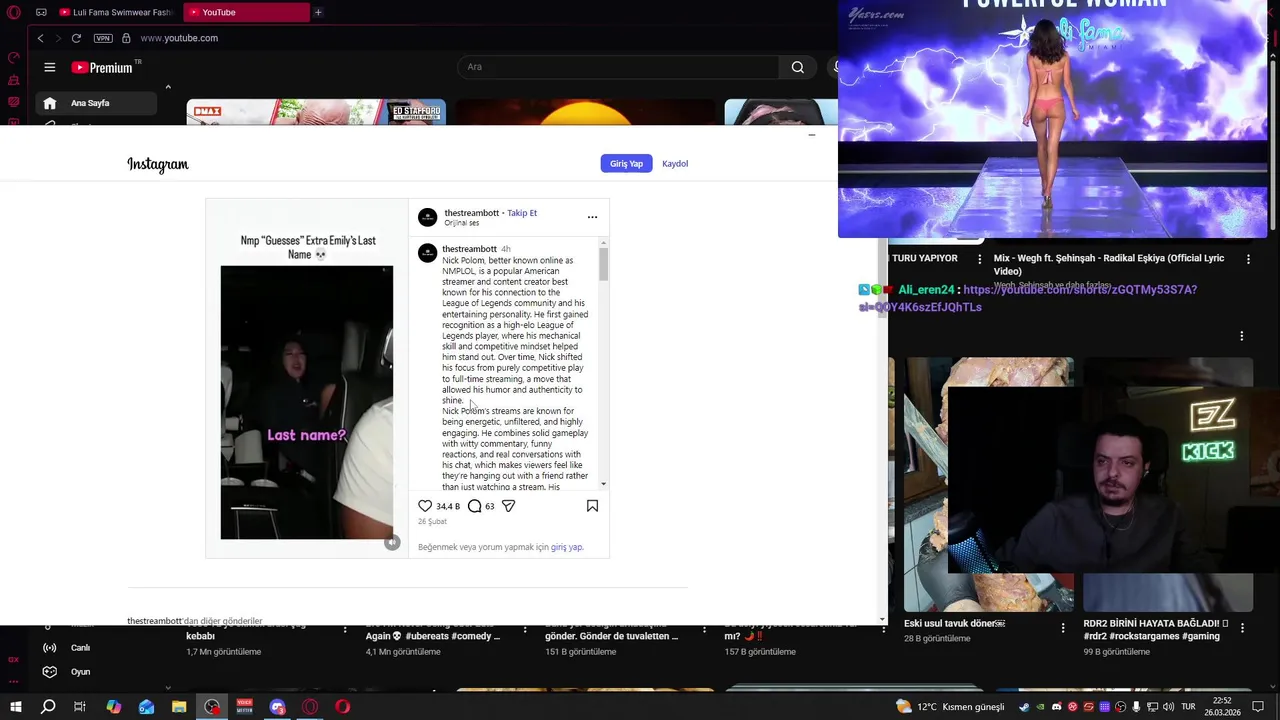Viewport: 1280px width, 720px height.
Task: Click the Instagram logo in popup
Action: pos(158,164)
